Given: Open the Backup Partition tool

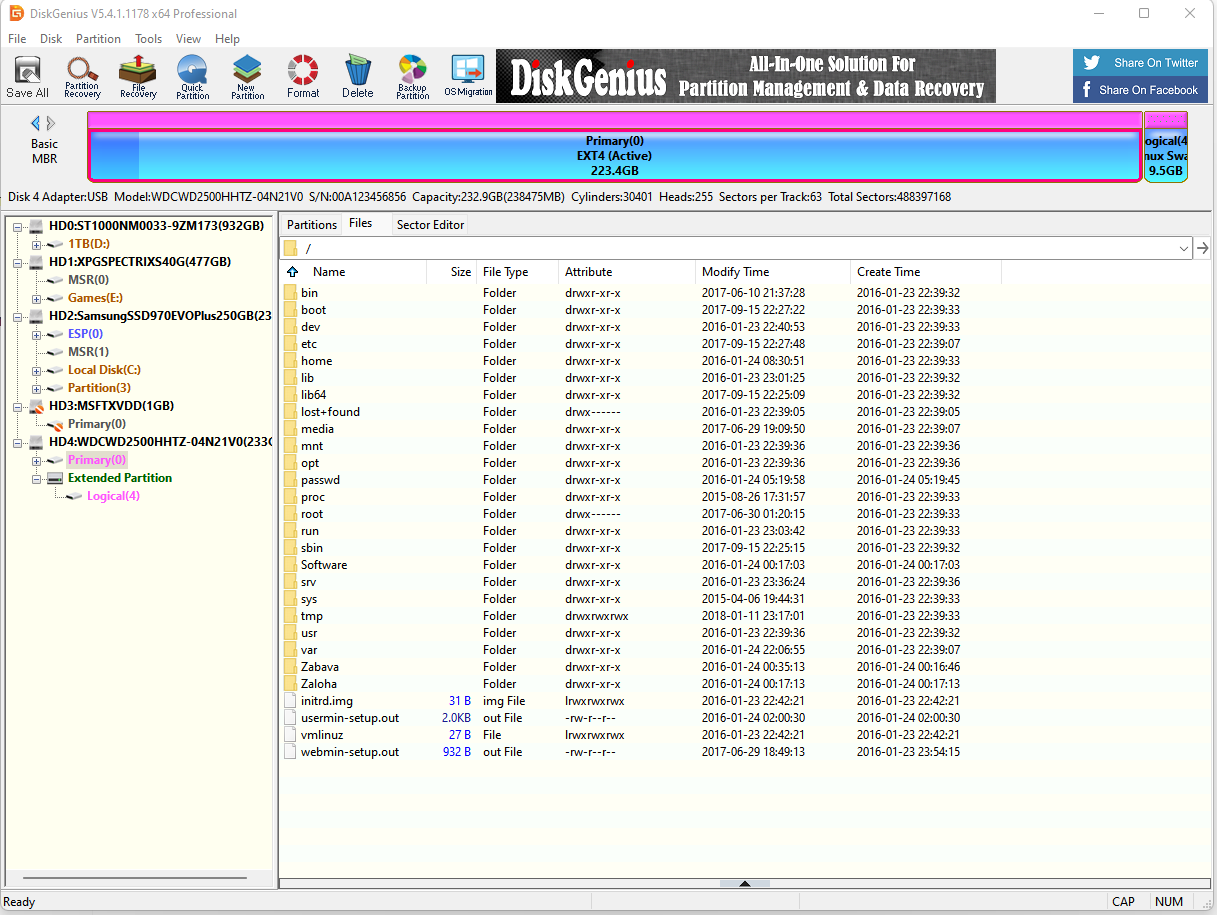Looking at the screenshot, I should point(412,76).
